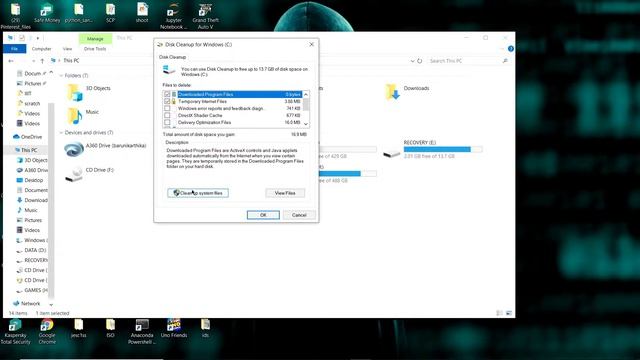Check Delivery Optimization Files checkbox
The height and width of the screenshot is (360, 640).
click(167, 122)
